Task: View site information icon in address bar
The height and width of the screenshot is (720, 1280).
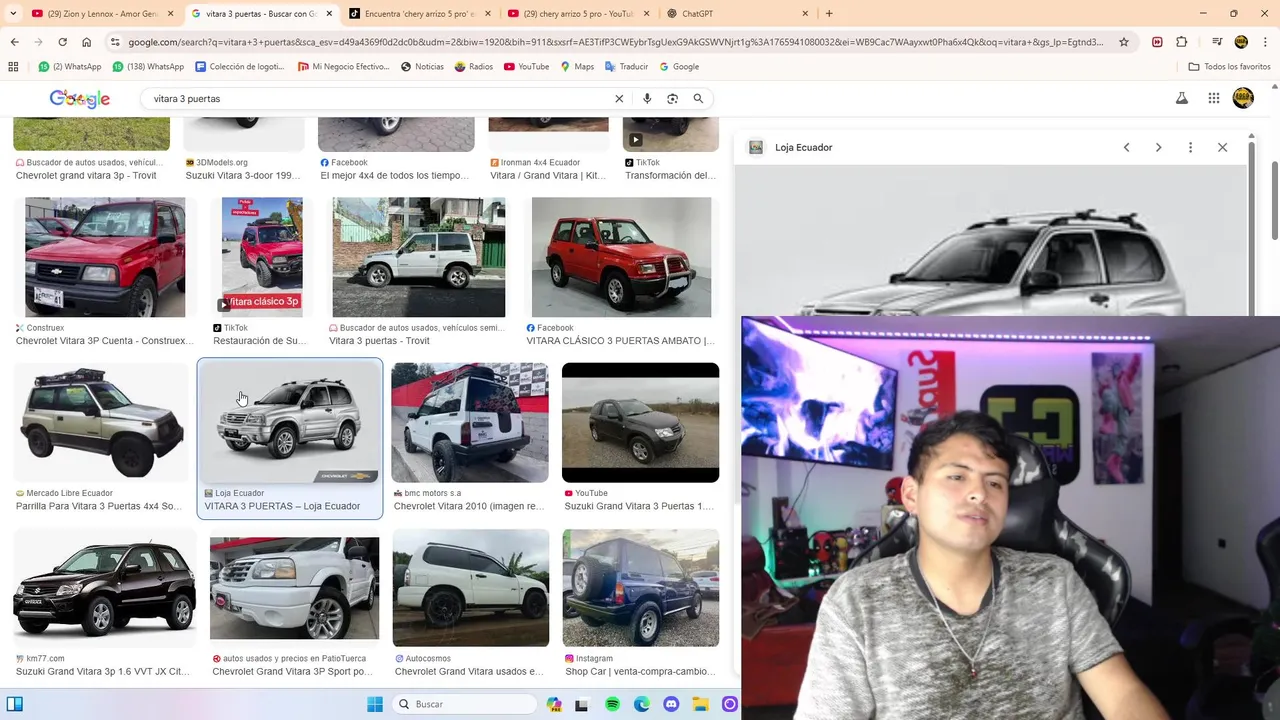Action: click(x=115, y=42)
